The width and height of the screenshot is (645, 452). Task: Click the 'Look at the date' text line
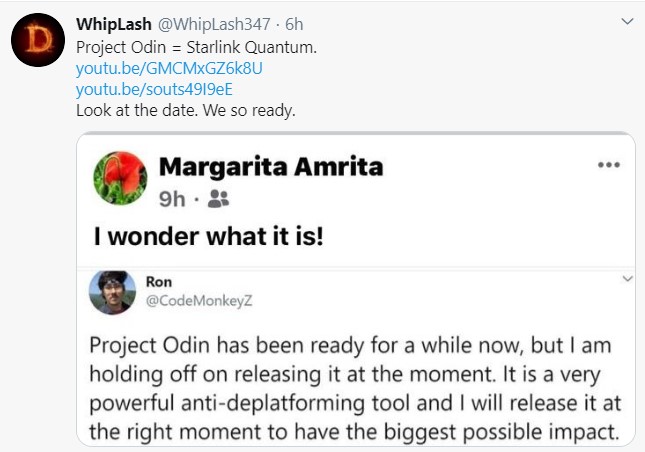186,110
